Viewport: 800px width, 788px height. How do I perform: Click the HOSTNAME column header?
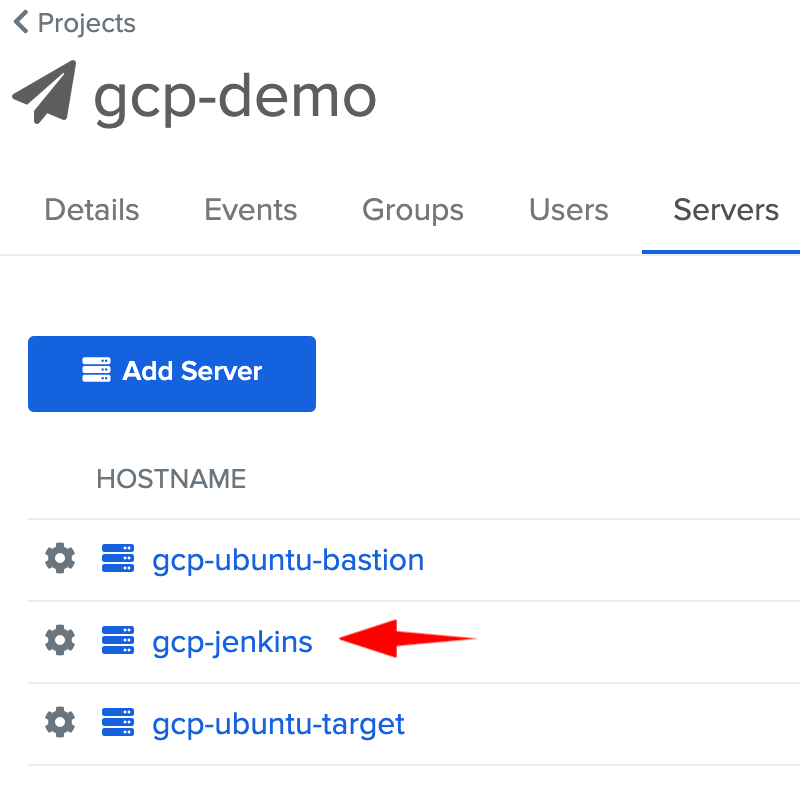(171, 479)
